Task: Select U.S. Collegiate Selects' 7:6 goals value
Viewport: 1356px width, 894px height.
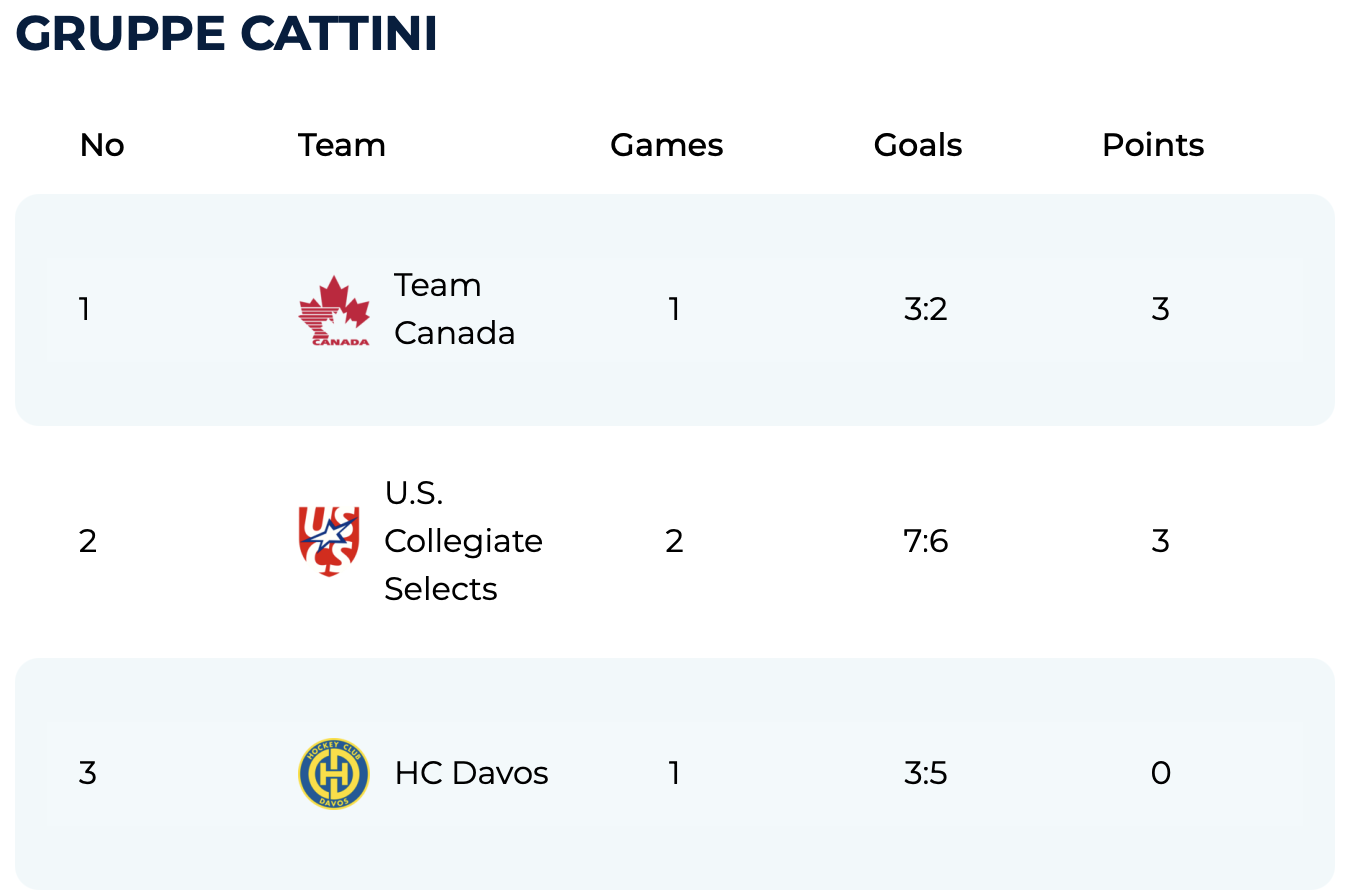Action: [x=925, y=541]
